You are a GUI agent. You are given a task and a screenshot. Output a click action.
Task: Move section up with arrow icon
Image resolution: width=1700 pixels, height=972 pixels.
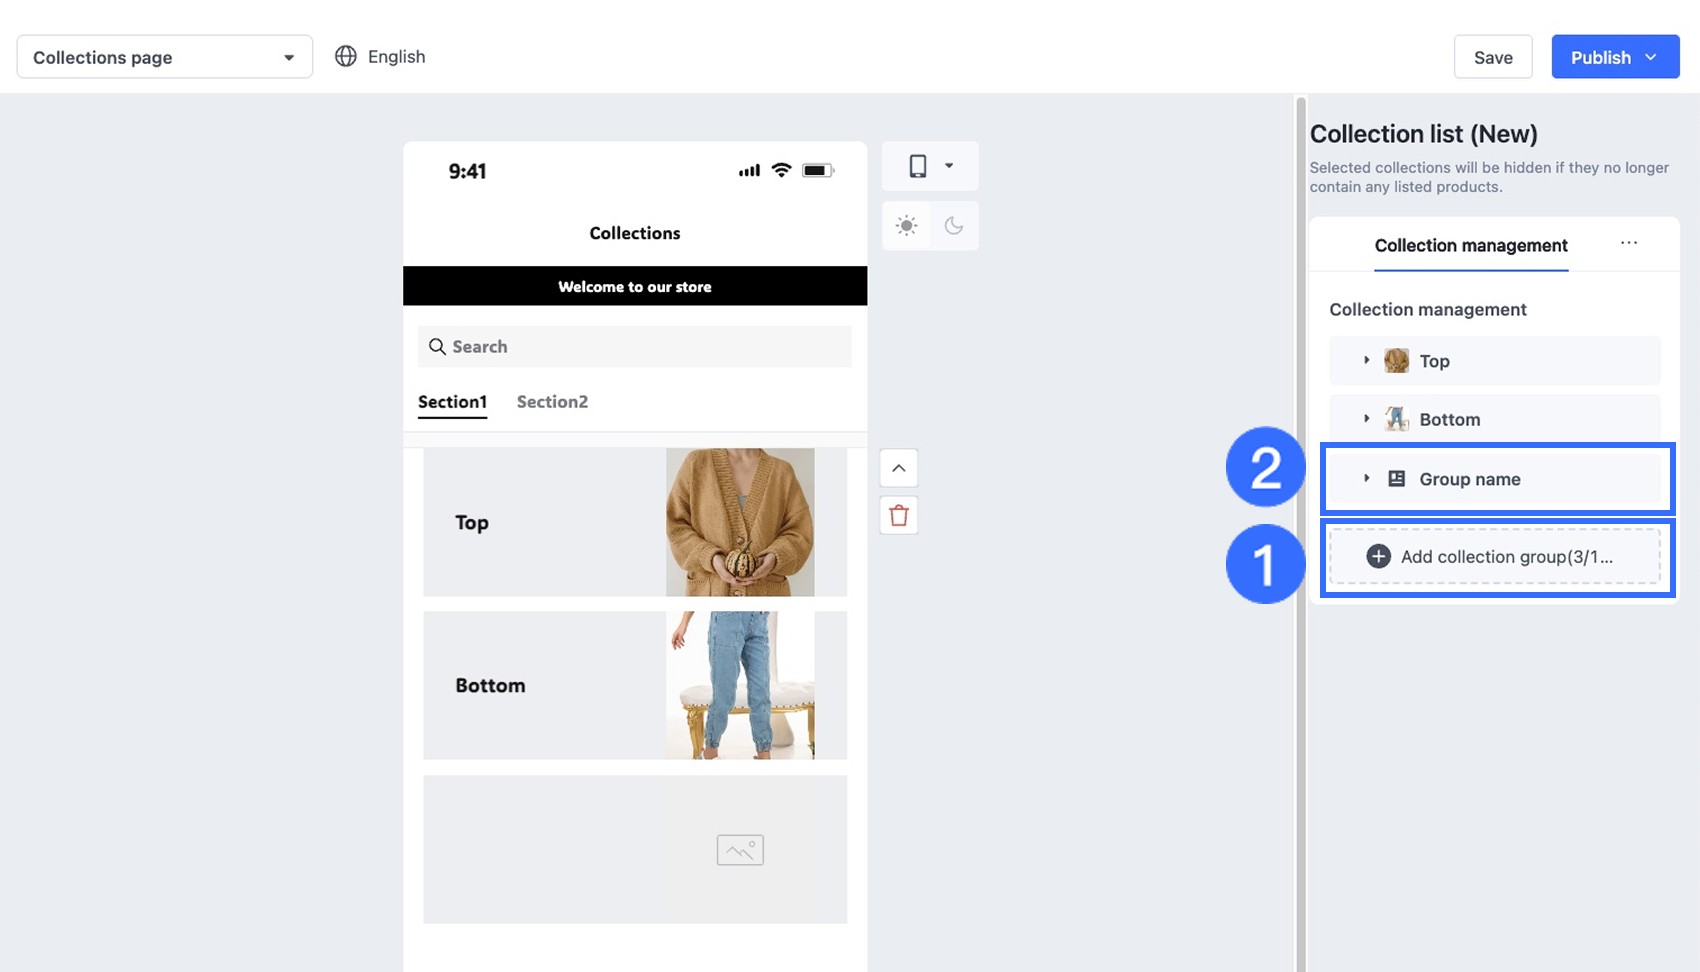click(899, 468)
